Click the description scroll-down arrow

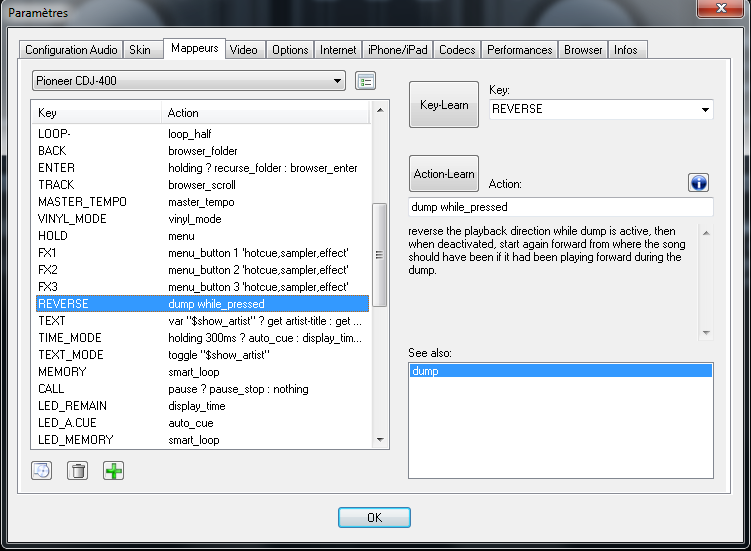(706, 333)
